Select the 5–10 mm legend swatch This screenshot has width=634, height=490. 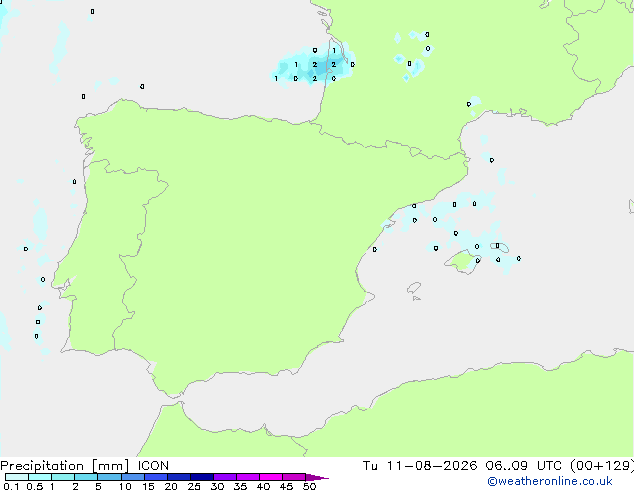pyautogui.click(x=109, y=477)
